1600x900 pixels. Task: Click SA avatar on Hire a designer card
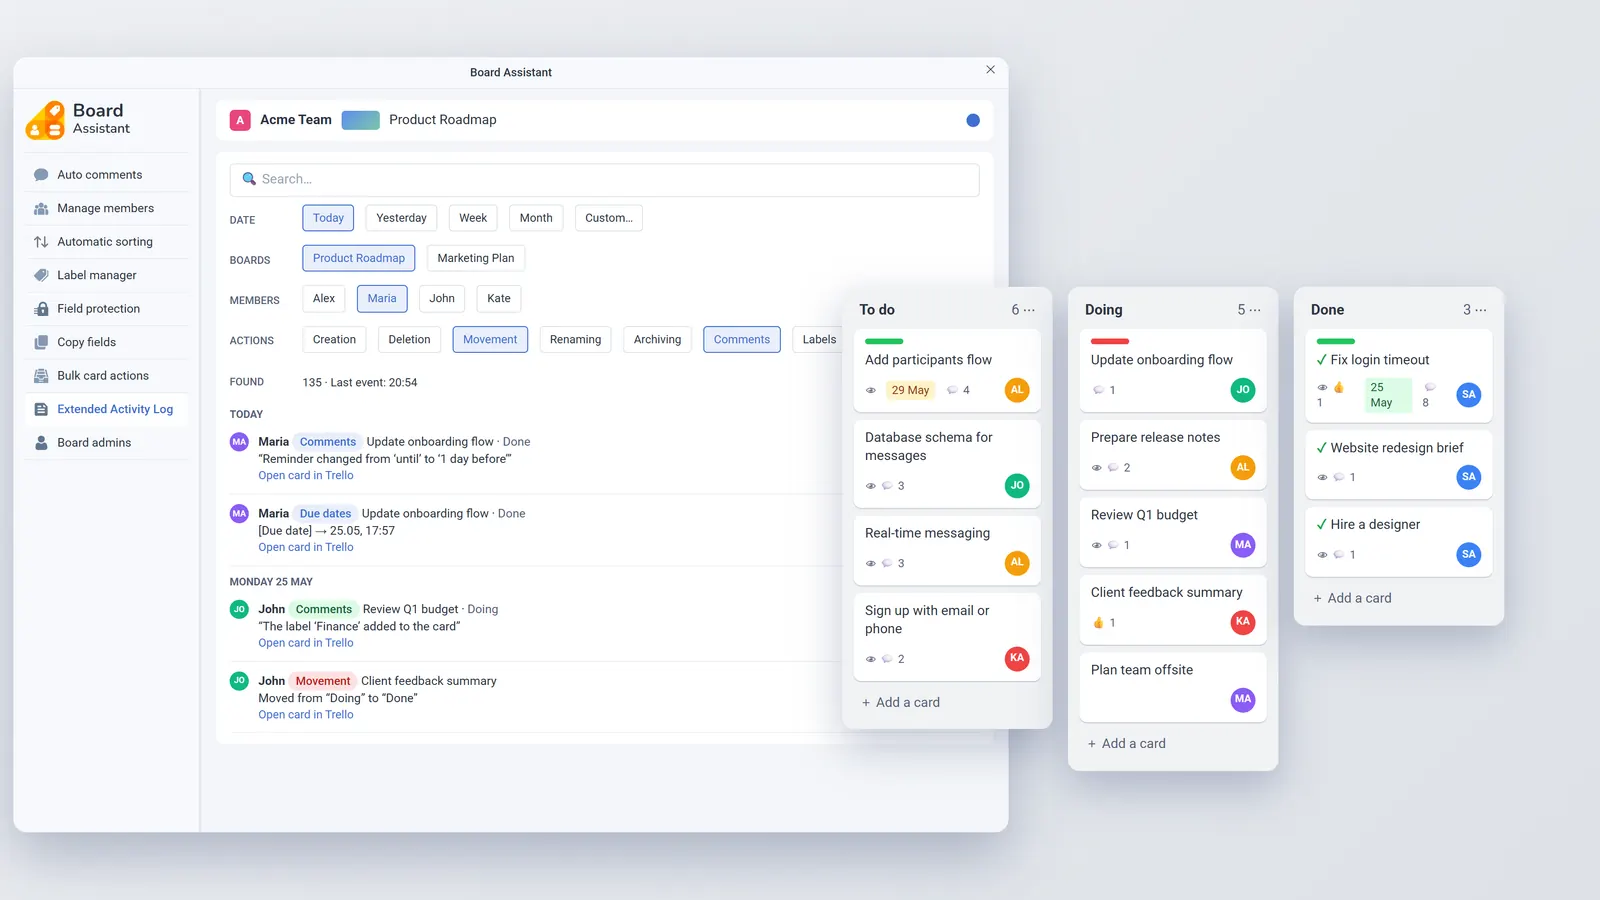coord(1469,554)
